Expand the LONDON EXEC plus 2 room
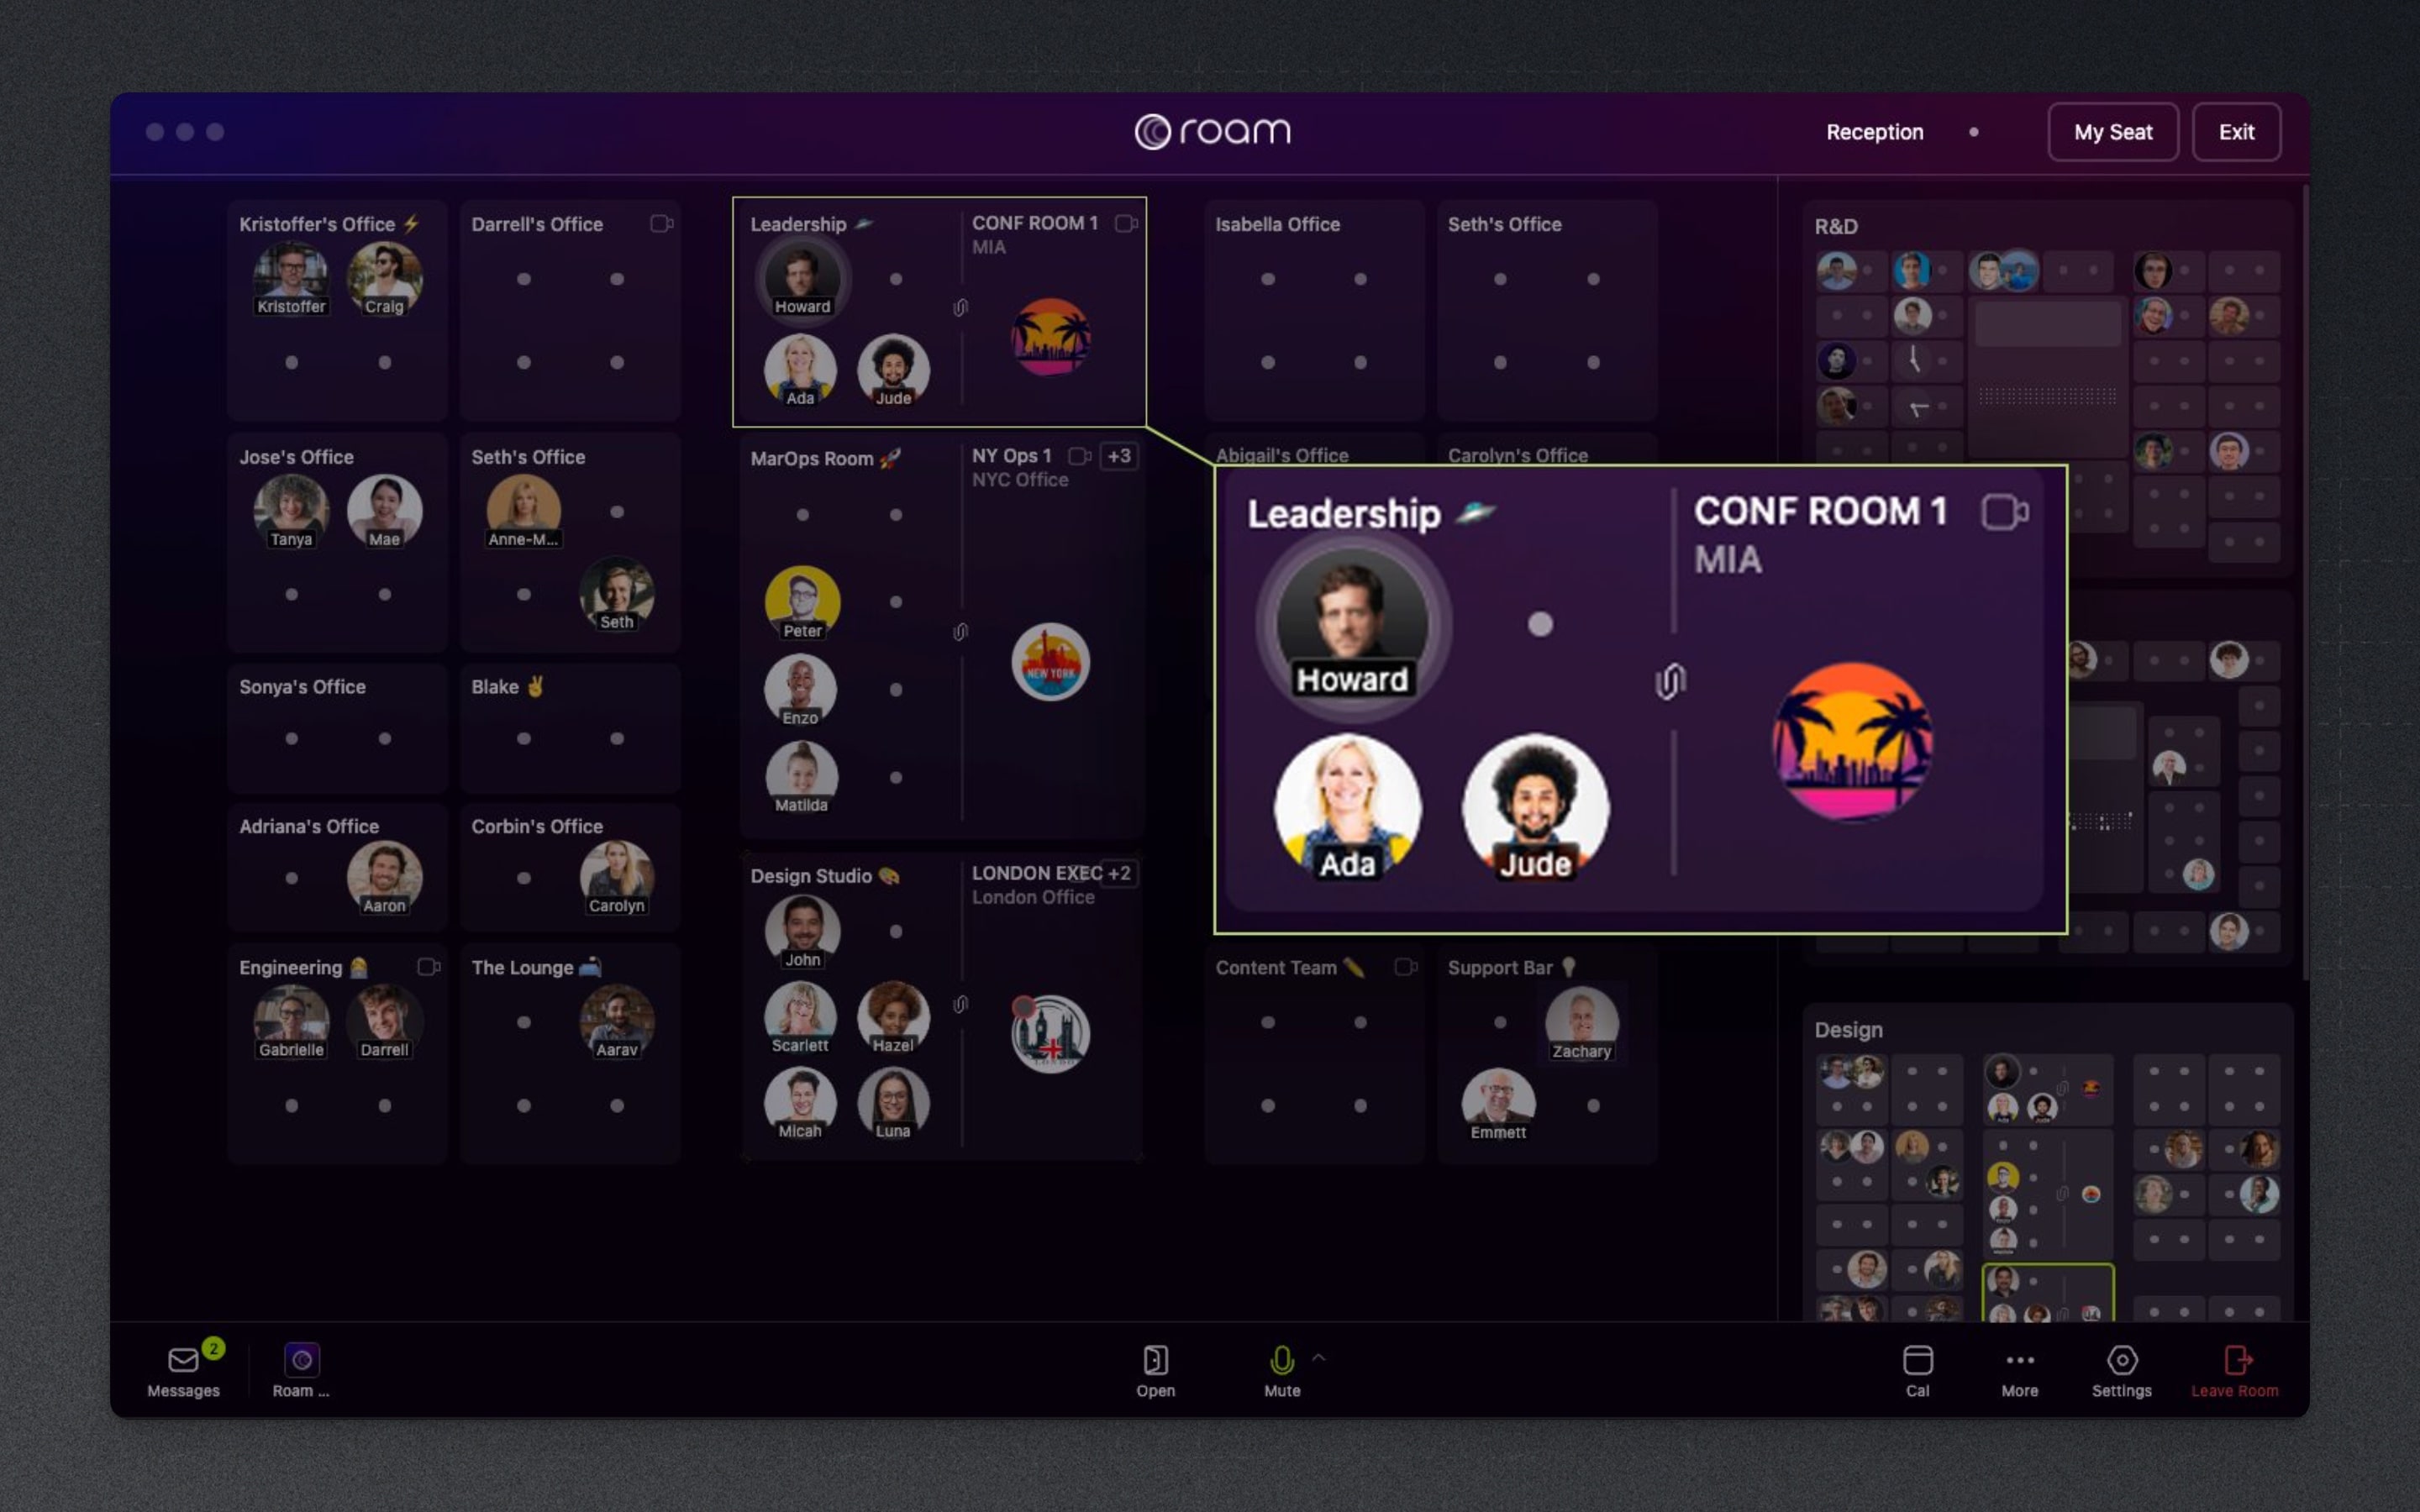The width and height of the screenshot is (2420, 1512). [x=1125, y=871]
